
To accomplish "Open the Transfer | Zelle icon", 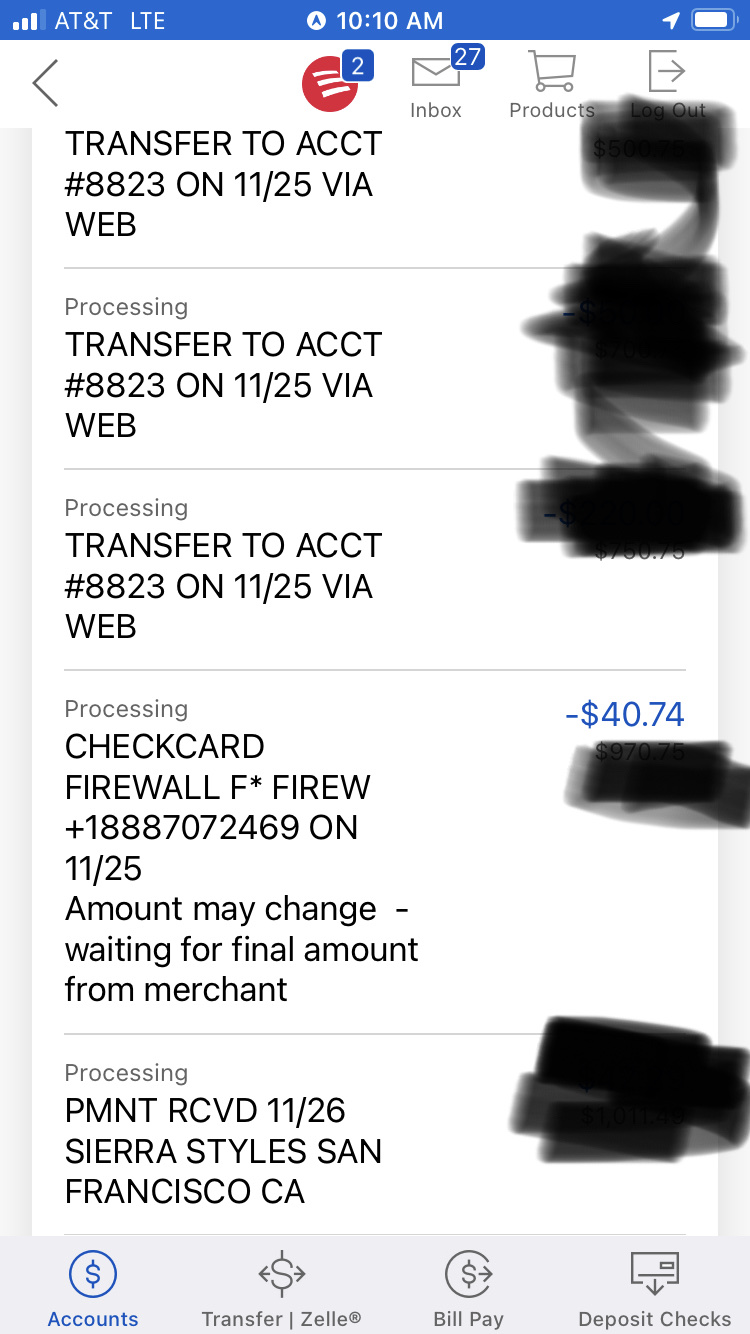I will point(281,1274).
